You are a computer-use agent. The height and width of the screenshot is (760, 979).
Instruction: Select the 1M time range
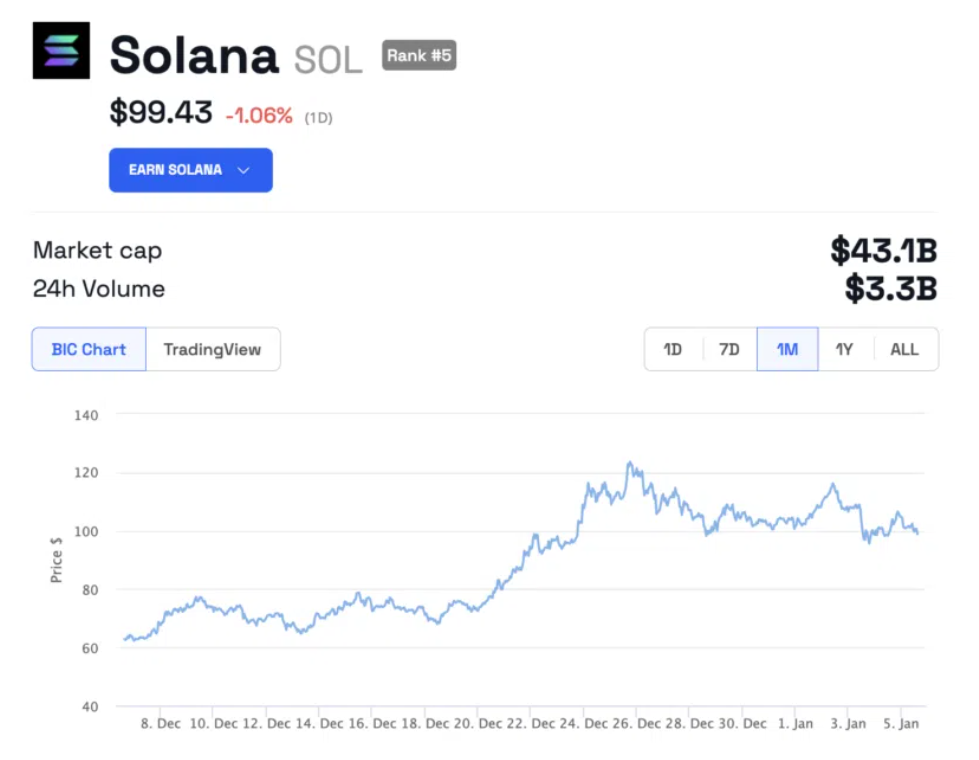coord(786,349)
